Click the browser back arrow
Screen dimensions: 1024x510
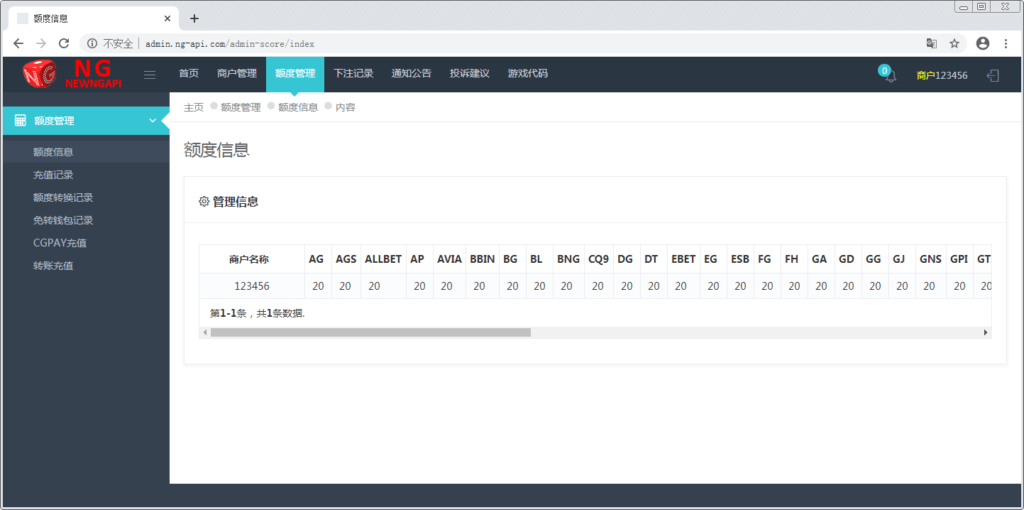click(18, 43)
